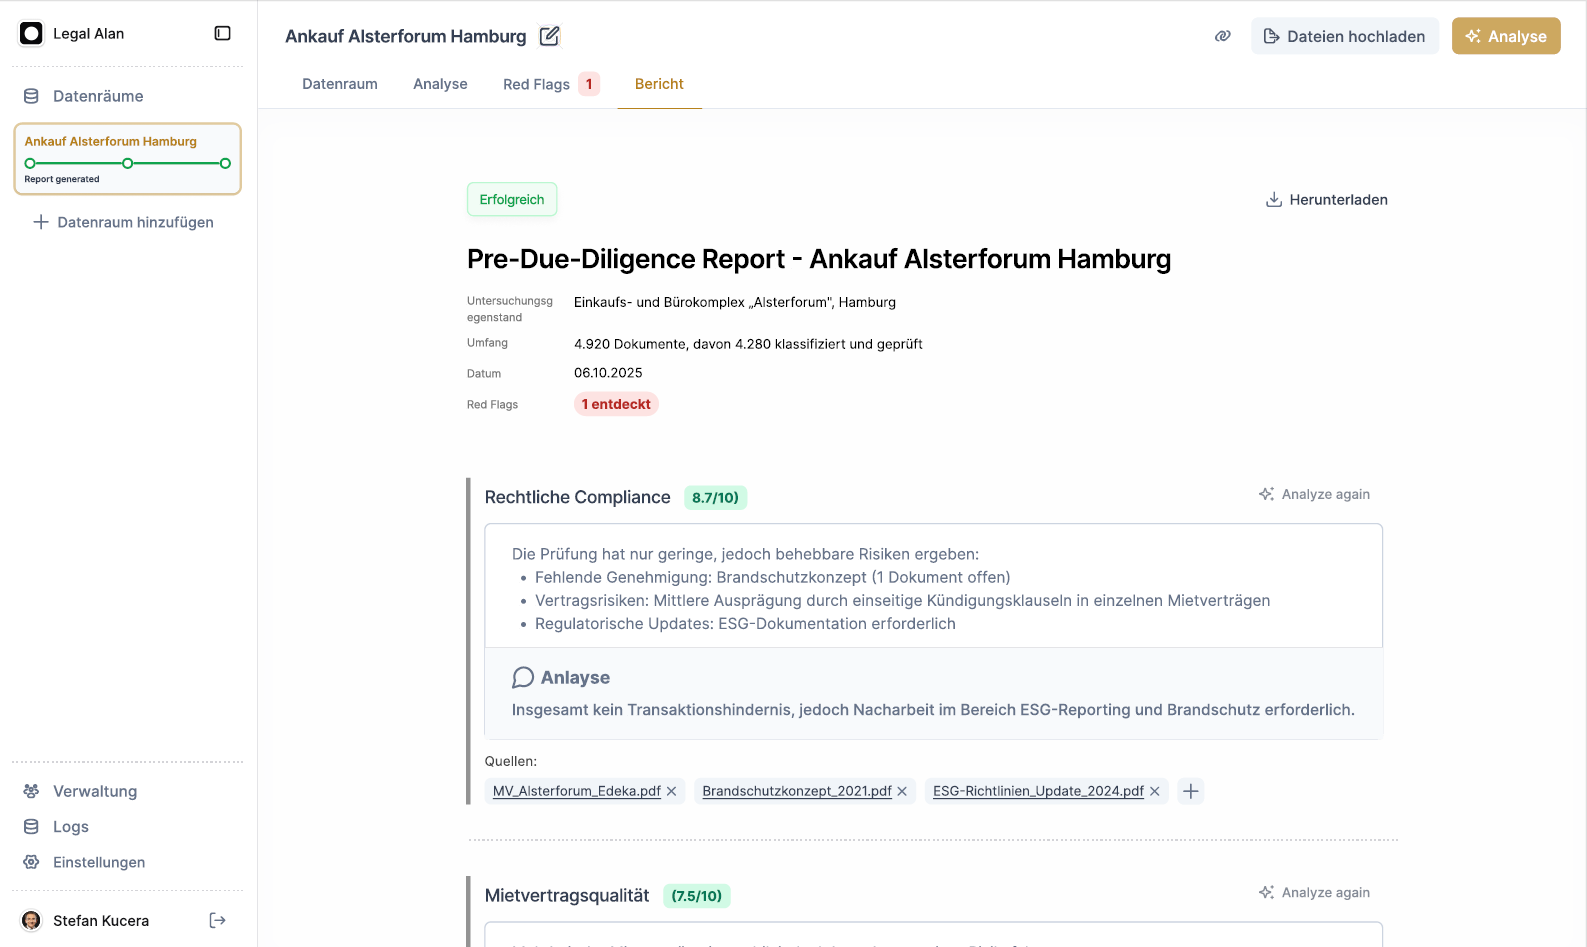
Task: Start the gold Analyse button
Action: coord(1505,36)
